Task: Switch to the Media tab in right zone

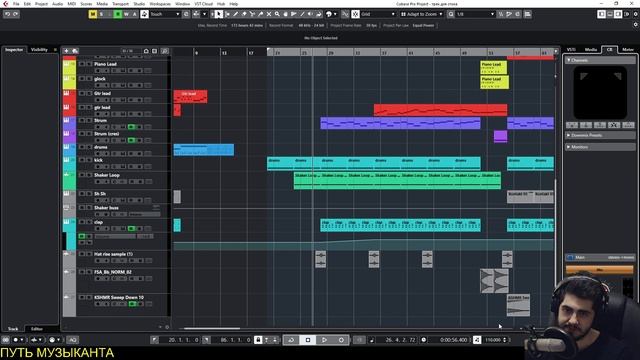Action: pyautogui.click(x=591, y=49)
